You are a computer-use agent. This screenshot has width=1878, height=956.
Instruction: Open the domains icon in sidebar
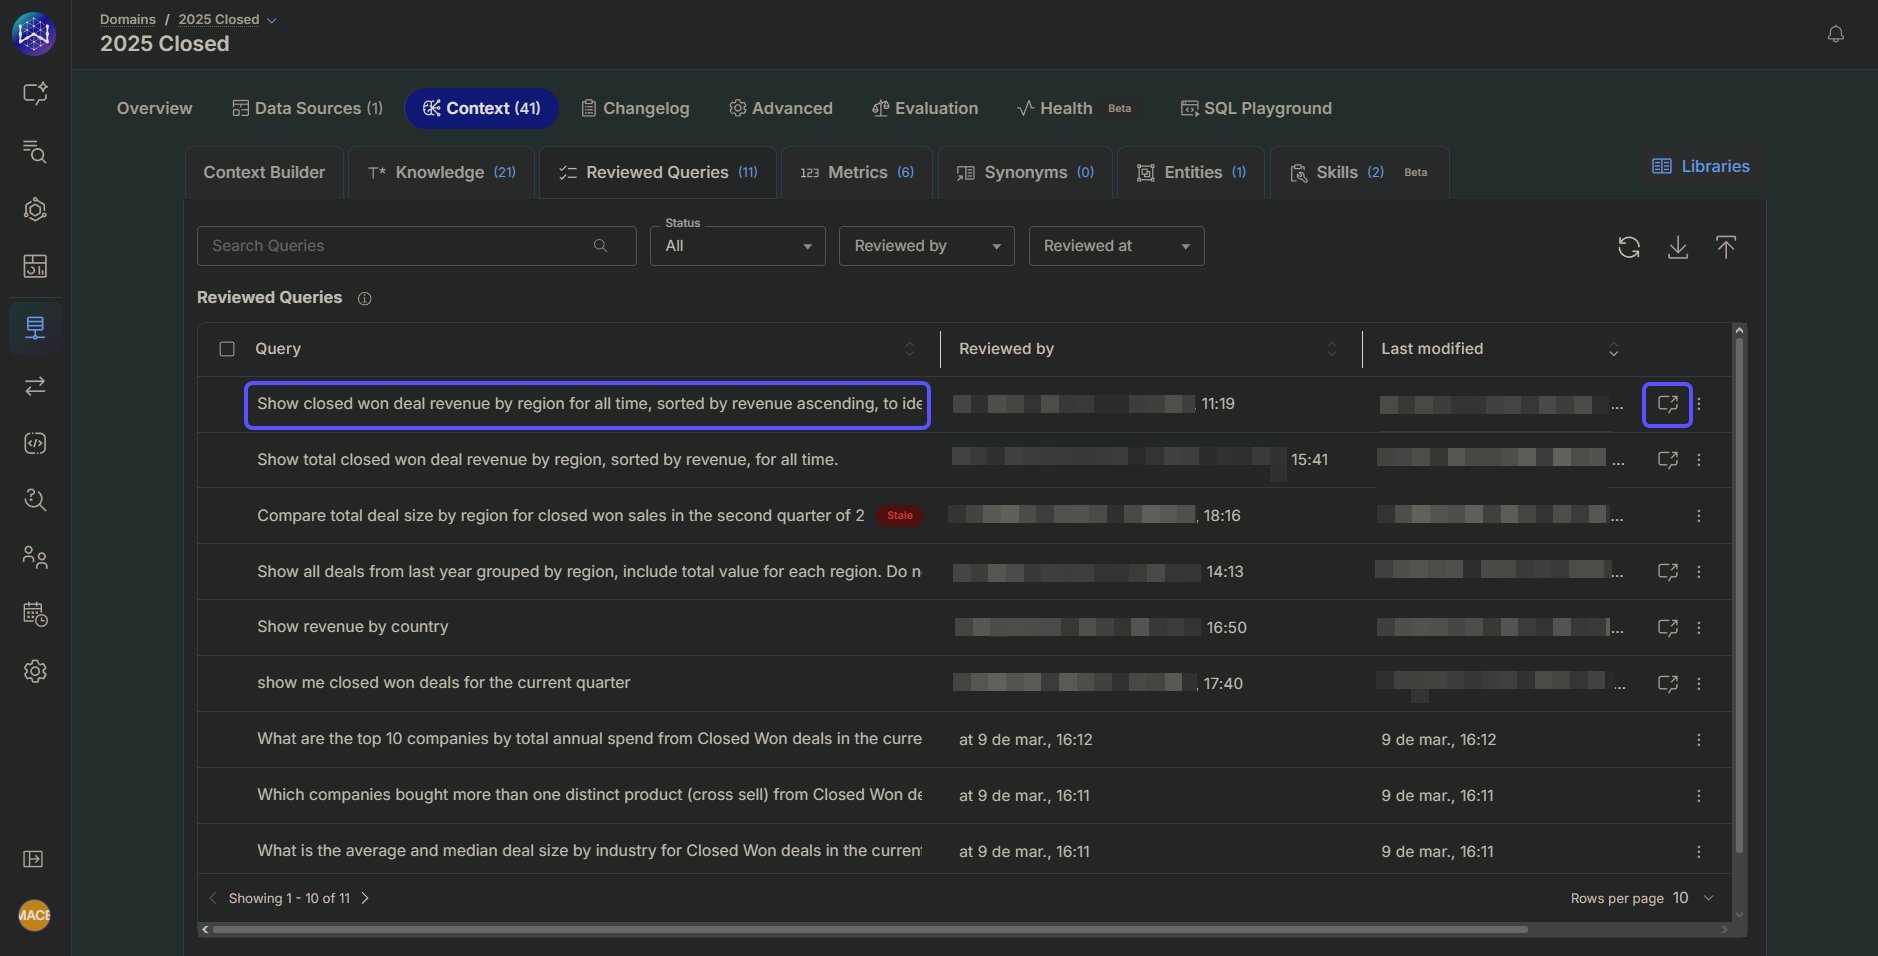pos(35,328)
